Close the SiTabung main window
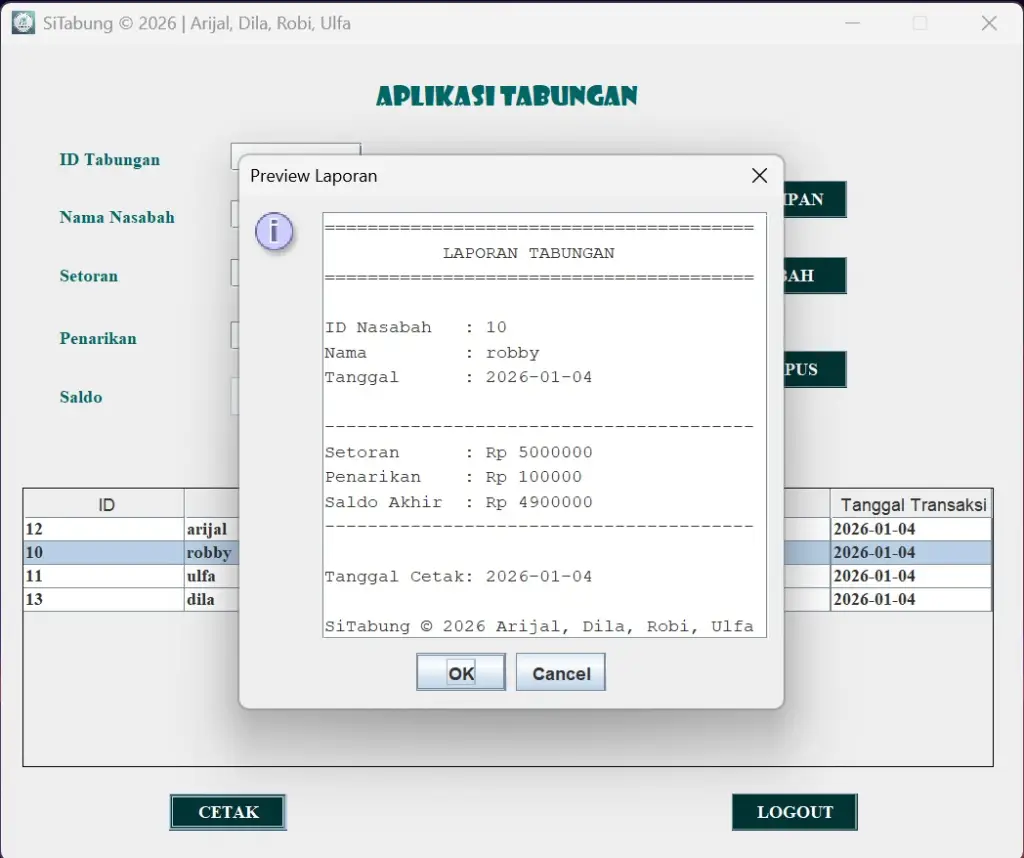1024x858 pixels. [x=989, y=23]
